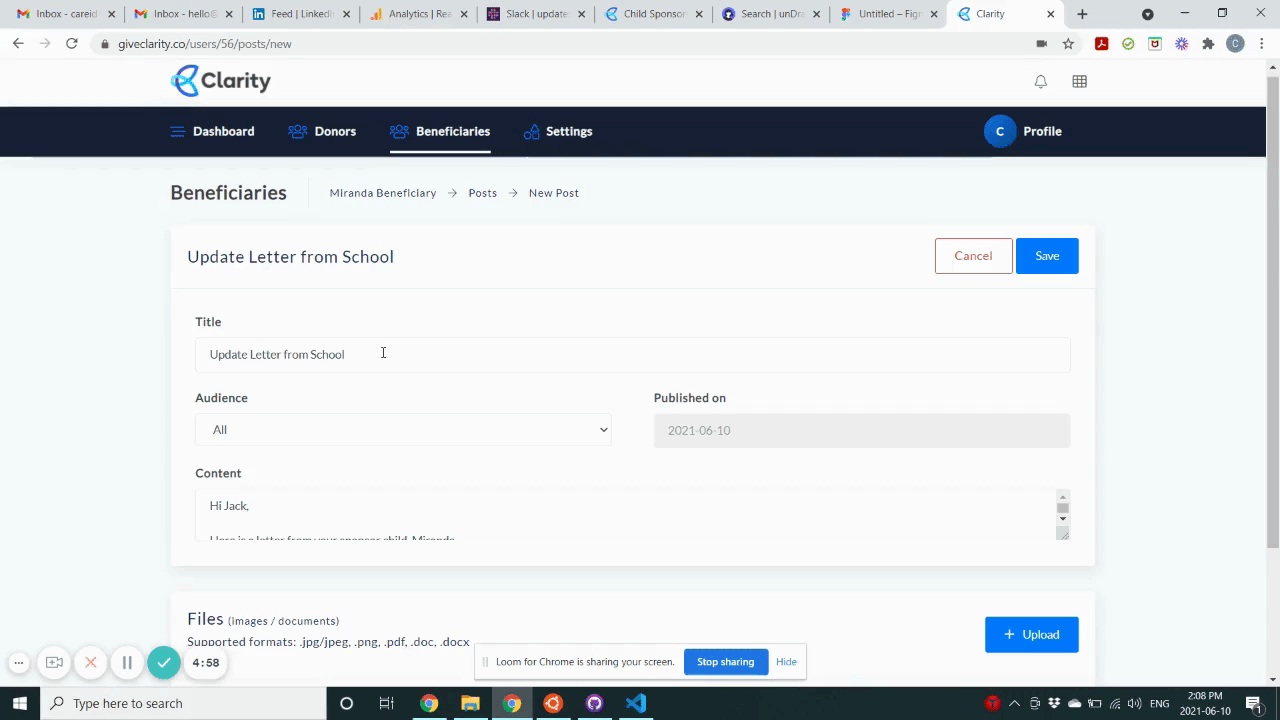Bookmark the page with the star icon
Image resolution: width=1280 pixels, height=720 pixels.
(1070, 43)
